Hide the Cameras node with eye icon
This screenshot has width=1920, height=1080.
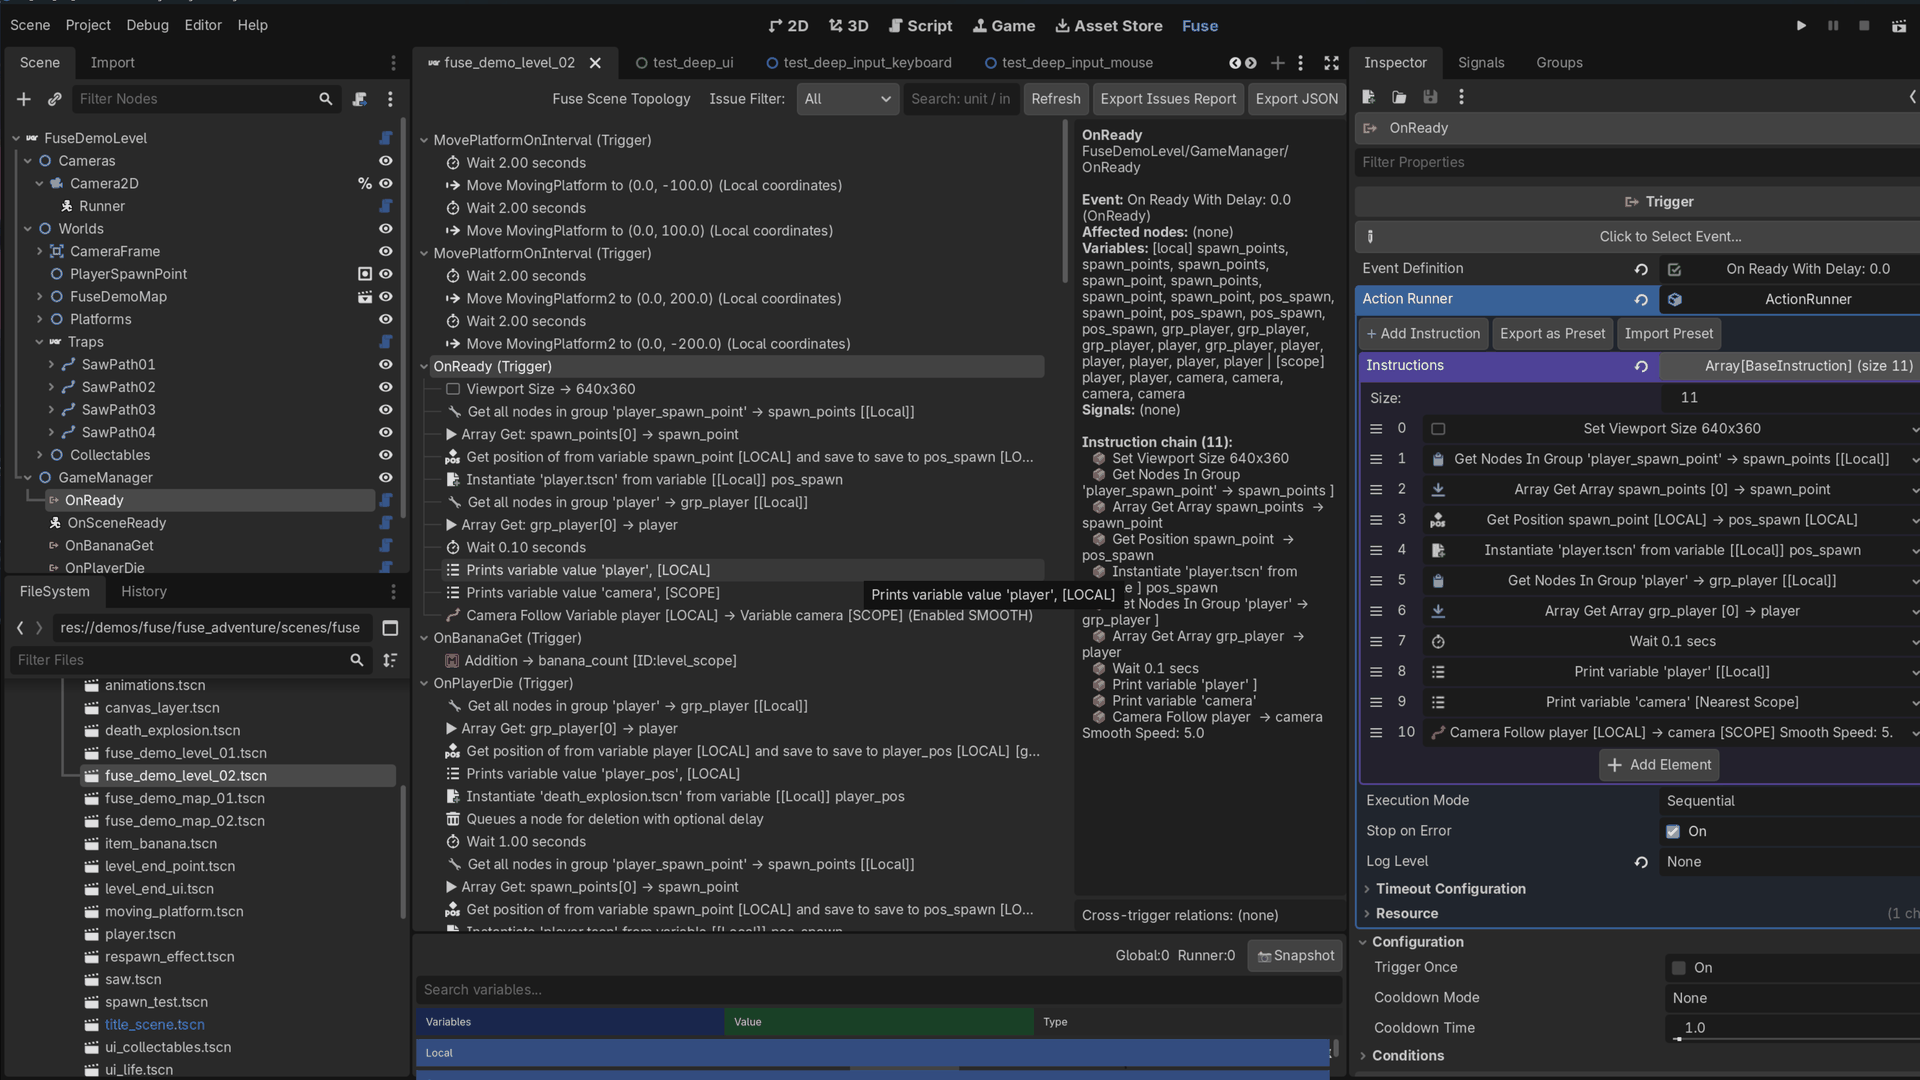[x=385, y=161]
